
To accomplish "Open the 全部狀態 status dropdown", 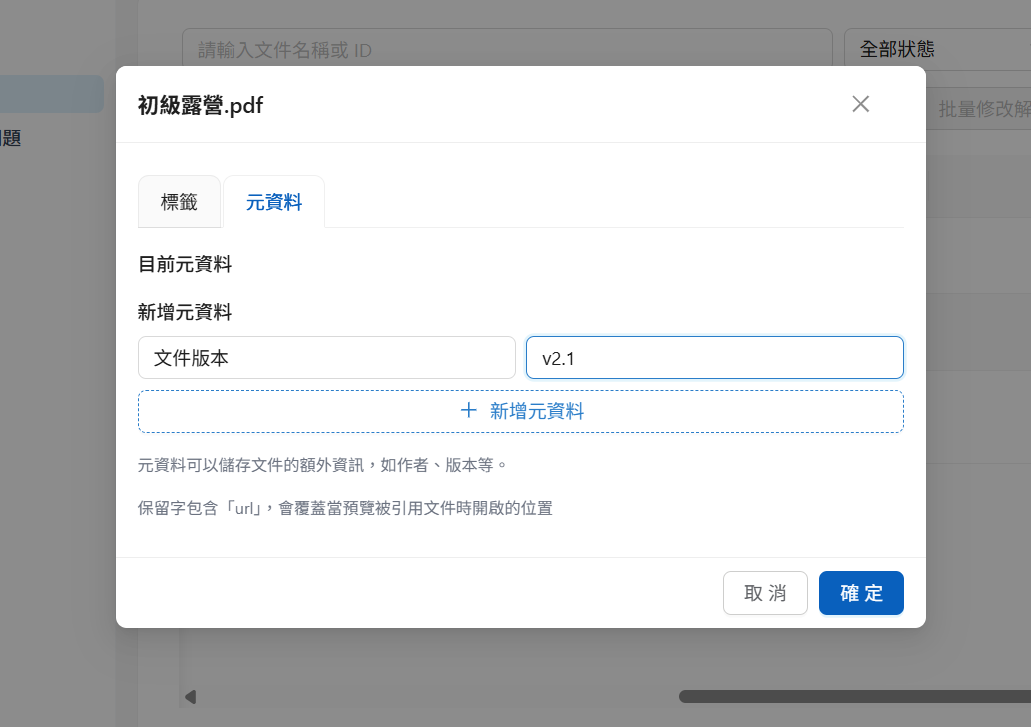I will [x=935, y=49].
